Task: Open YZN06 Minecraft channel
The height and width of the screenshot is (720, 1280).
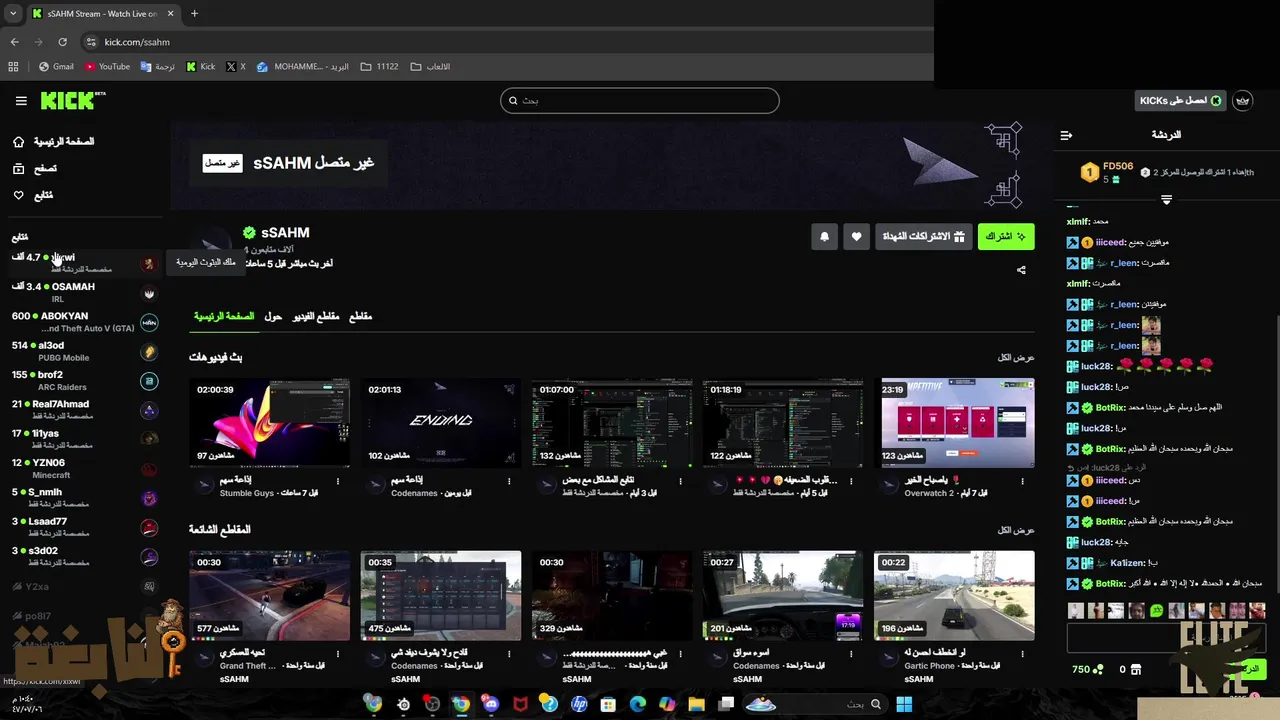Action: point(85,468)
